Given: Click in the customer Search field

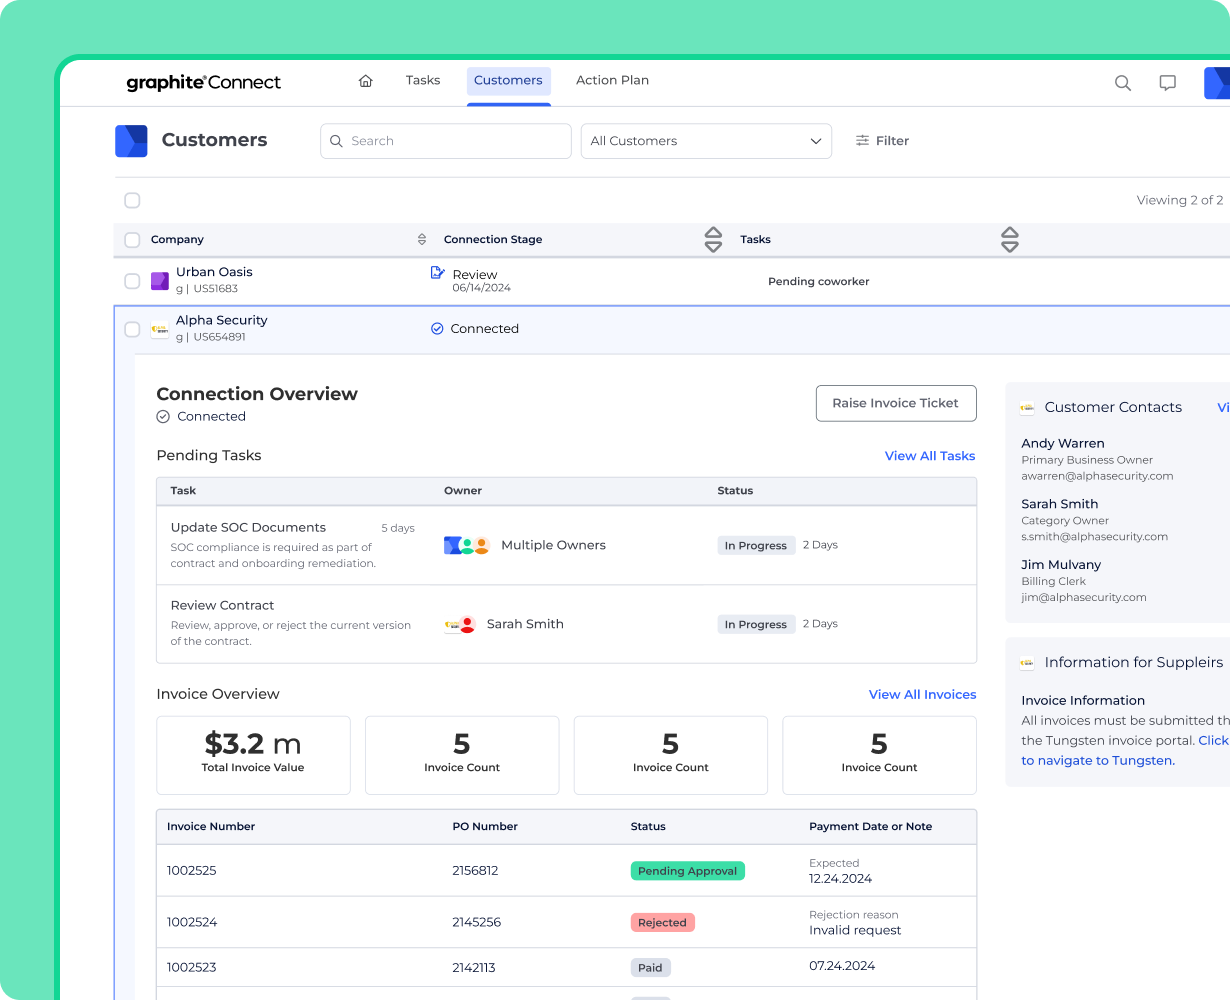Looking at the screenshot, I should (x=446, y=141).
